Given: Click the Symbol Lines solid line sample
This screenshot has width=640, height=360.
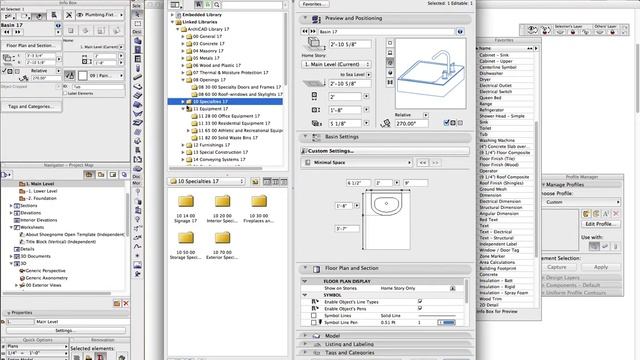Looking at the screenshot, I should (437, 316).
